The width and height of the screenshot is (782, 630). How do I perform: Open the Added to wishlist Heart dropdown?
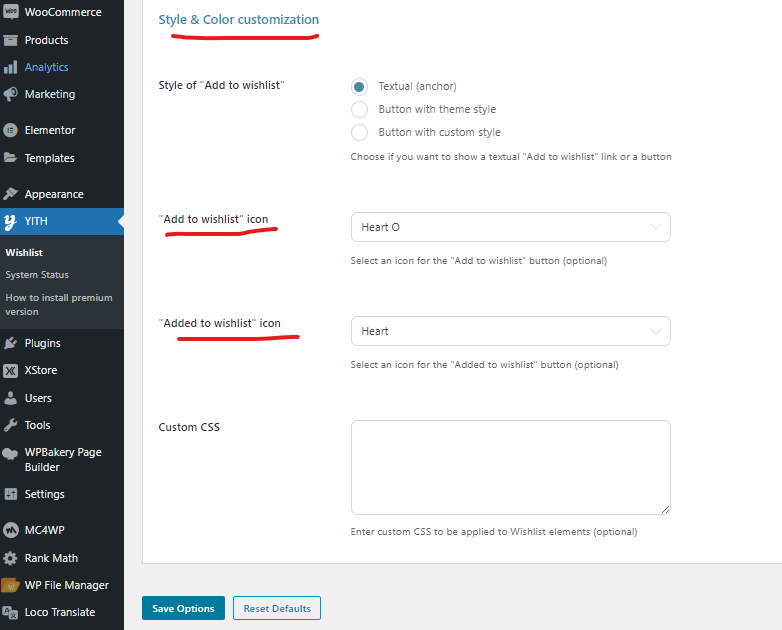511,331
